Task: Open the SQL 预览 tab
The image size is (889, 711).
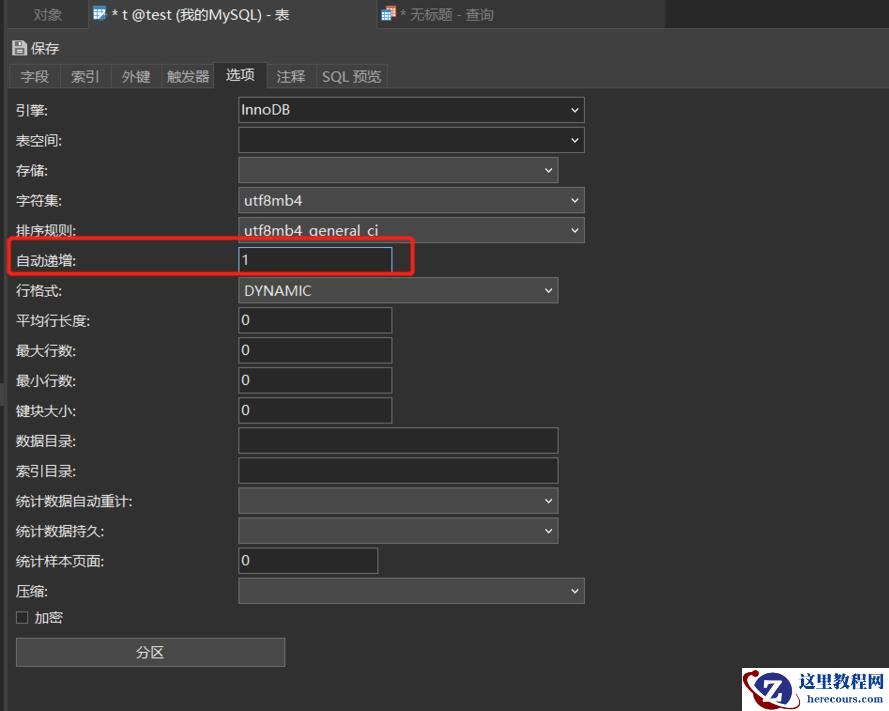Action: 352,77
